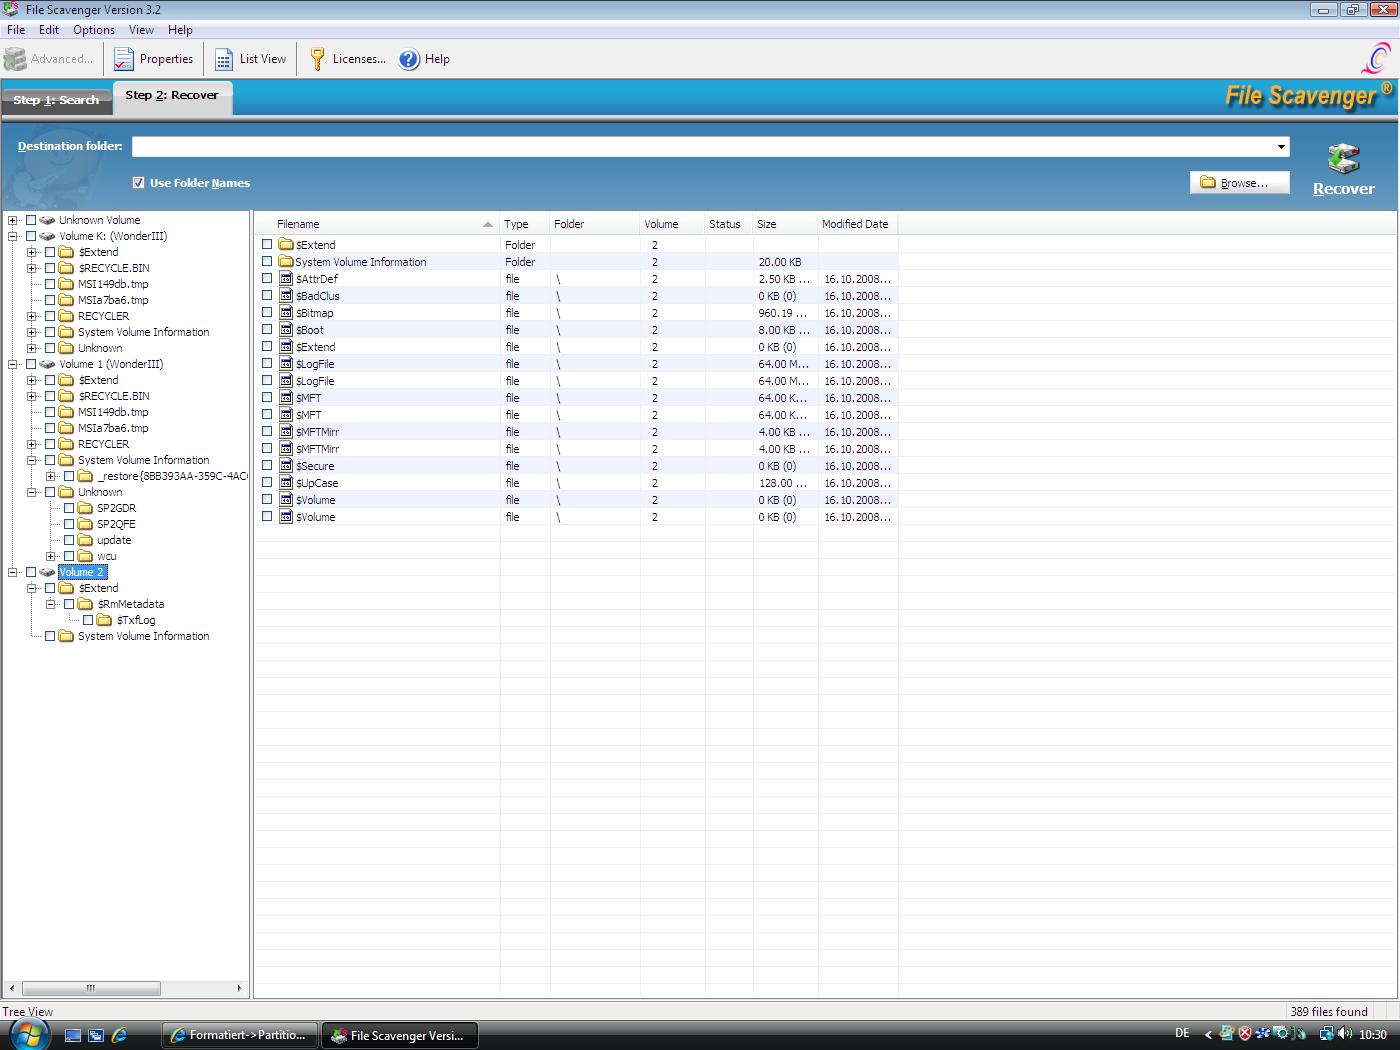The image size is (1400, 1050).
Task: Open Properties from the toolbar
Action: point(153,59)
